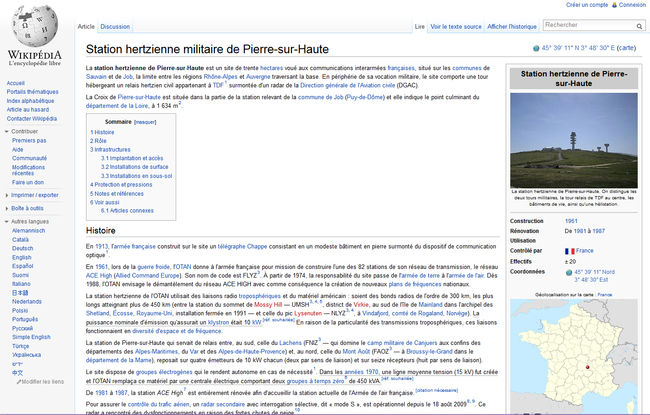
Task: Open Portails thématiques link
Action: click(x=32, y=92)
